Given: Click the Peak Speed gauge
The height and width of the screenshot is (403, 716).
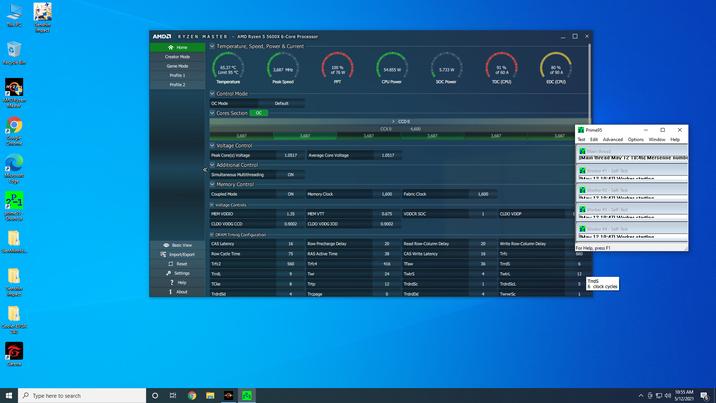Looking at the screenshot, I should tap(283, 68).
